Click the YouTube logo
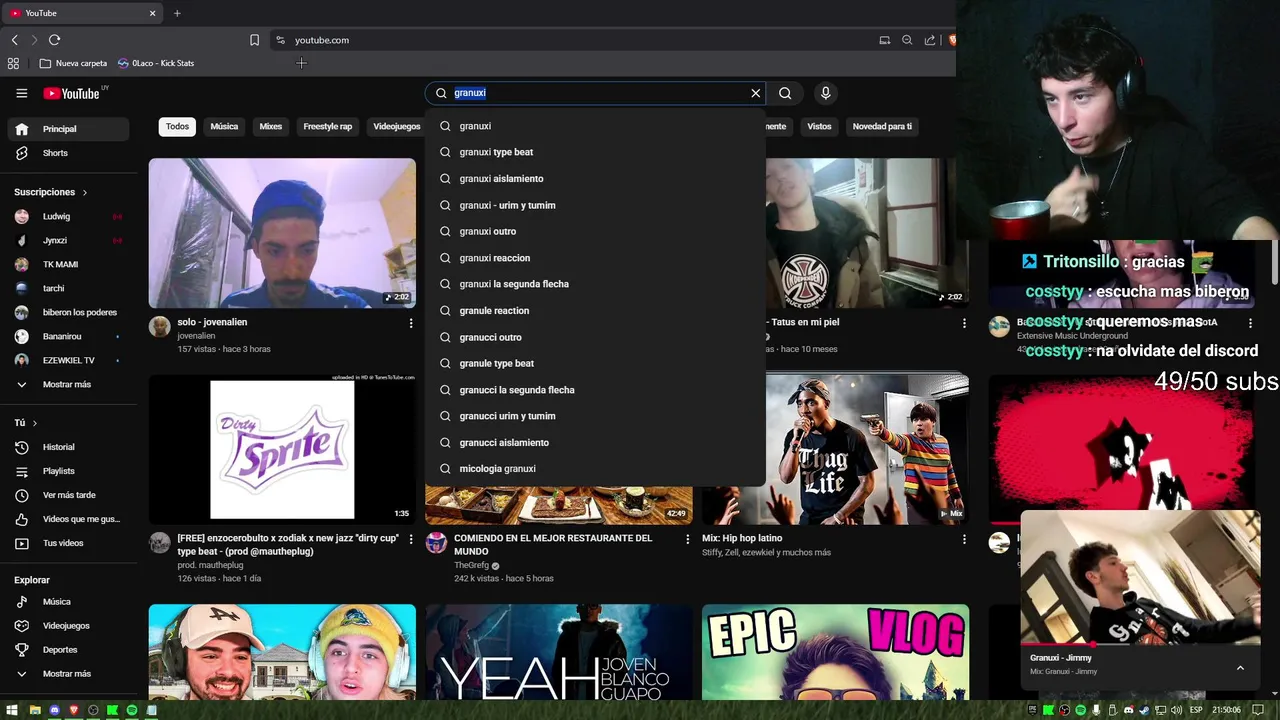1280x720 pixels. point(72,93)
